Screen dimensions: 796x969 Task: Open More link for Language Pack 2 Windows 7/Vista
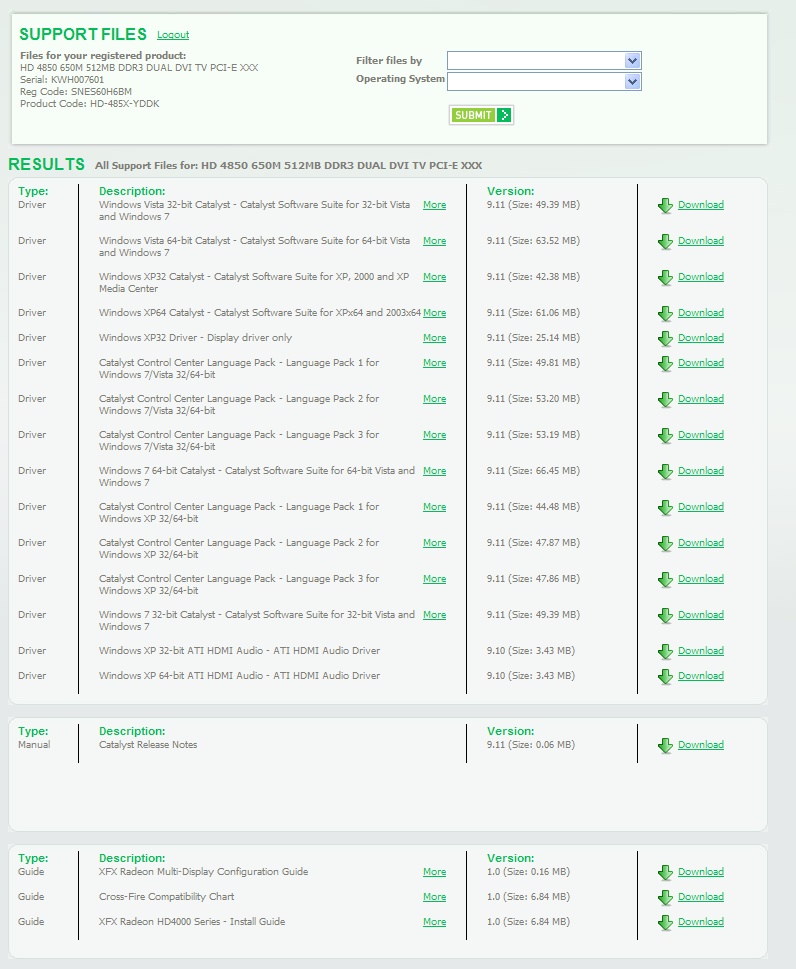click(434, 399)
